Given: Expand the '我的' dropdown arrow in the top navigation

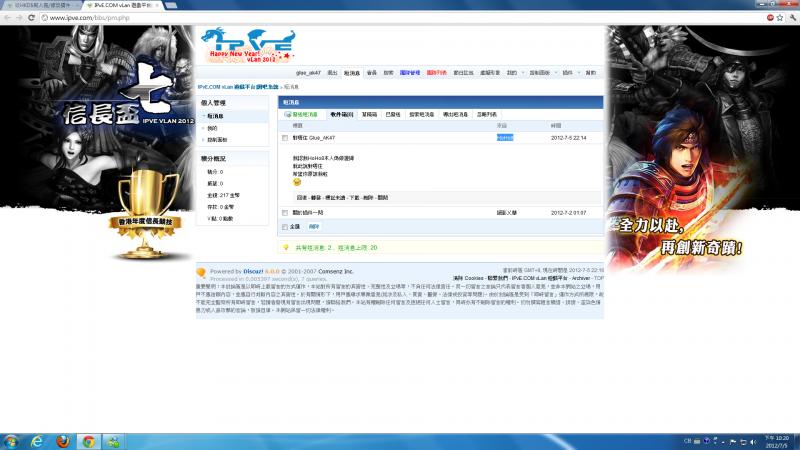Looking at the screenshot, I should click(x=522, y=73).
